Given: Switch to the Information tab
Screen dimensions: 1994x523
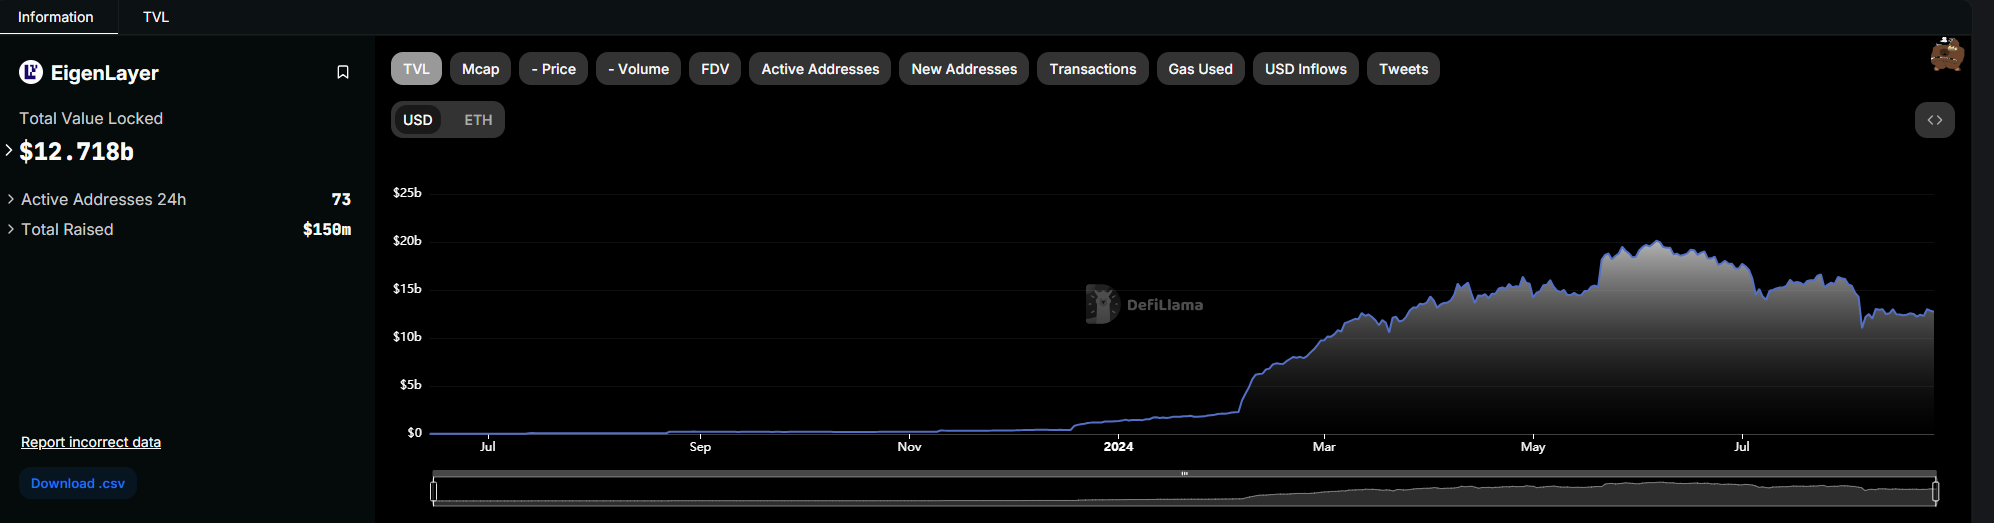Looking at the screenshot, I should pos(56,17).
